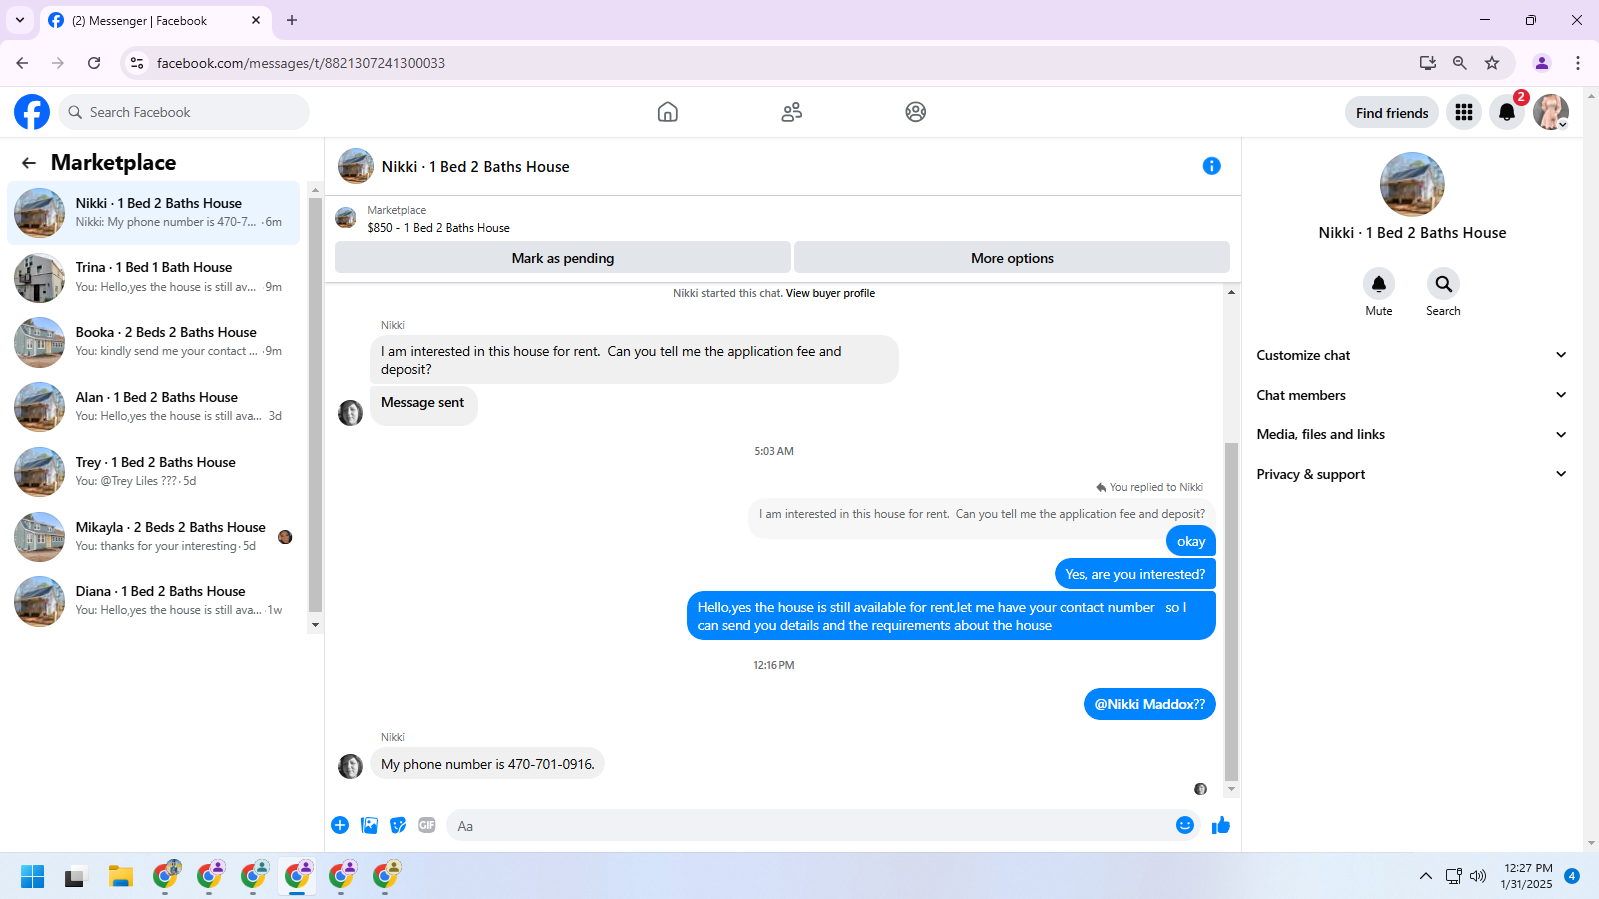Choose a sticker icon
1599x899 pixels.
398,825
